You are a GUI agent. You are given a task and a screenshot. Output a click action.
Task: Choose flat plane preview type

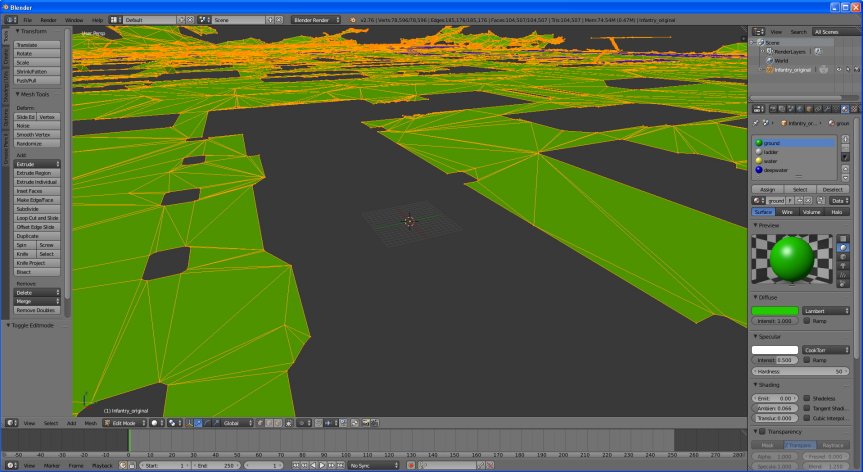pos(843,239)
